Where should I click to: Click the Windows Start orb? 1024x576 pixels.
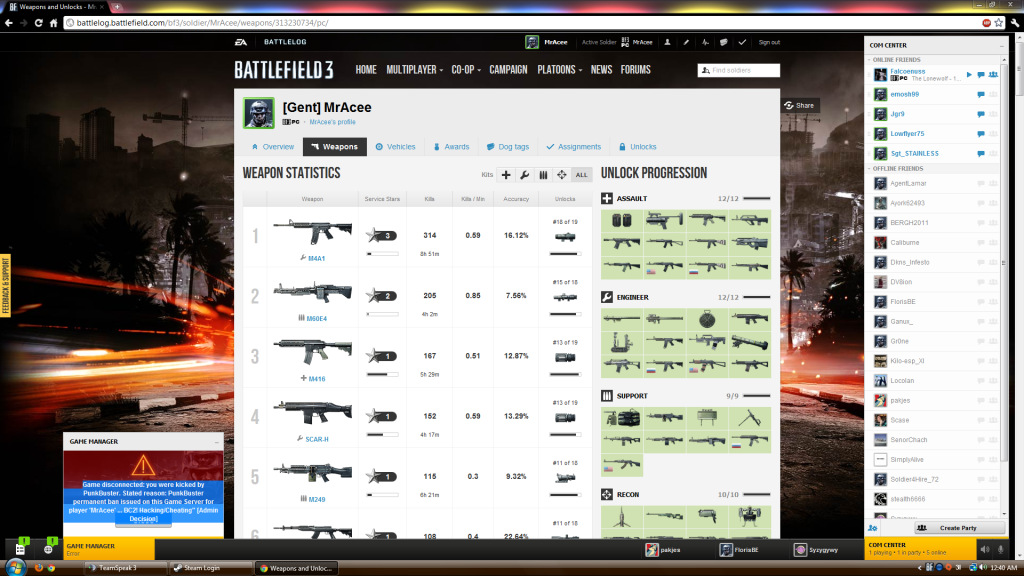[15, 567]
